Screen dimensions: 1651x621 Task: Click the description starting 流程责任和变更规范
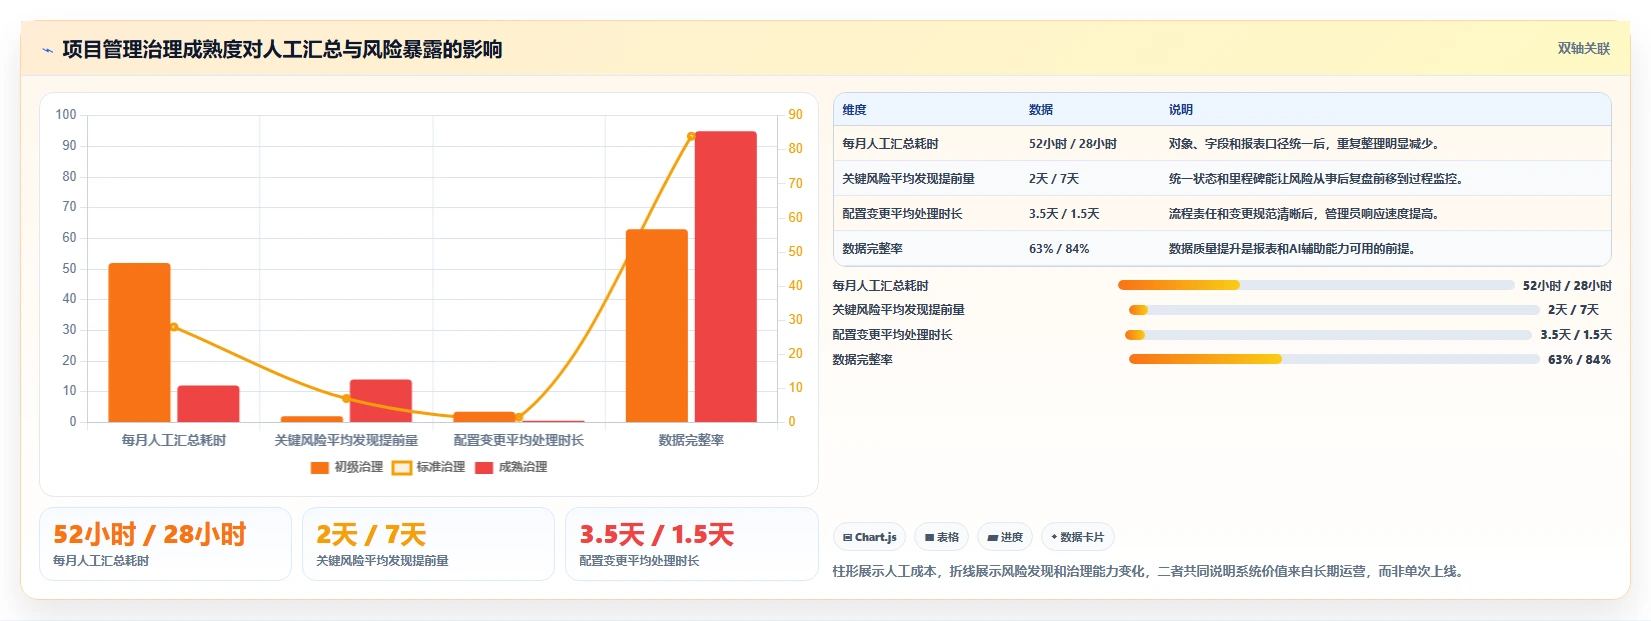1304,214
